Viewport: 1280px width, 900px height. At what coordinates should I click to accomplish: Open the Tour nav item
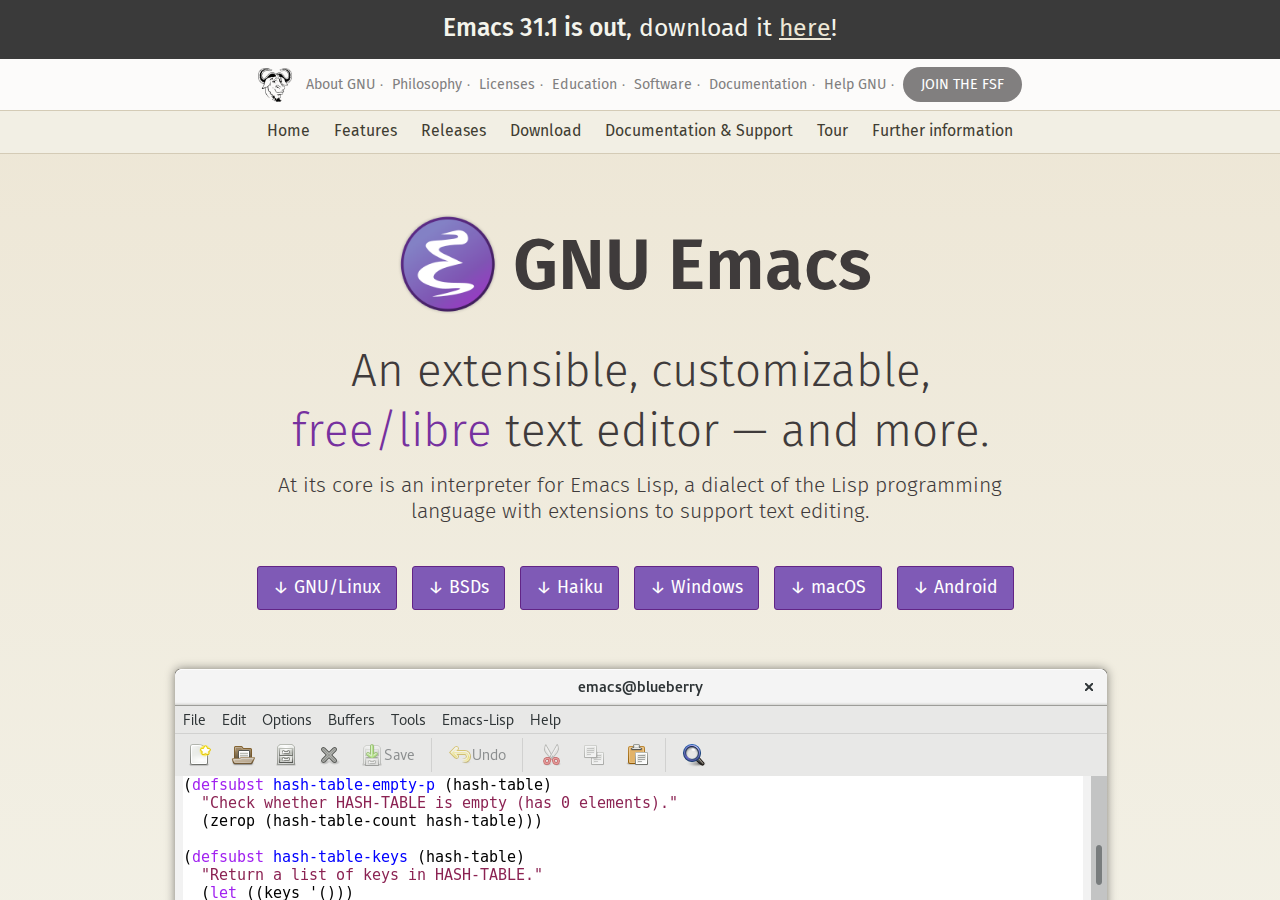point(832,131)
